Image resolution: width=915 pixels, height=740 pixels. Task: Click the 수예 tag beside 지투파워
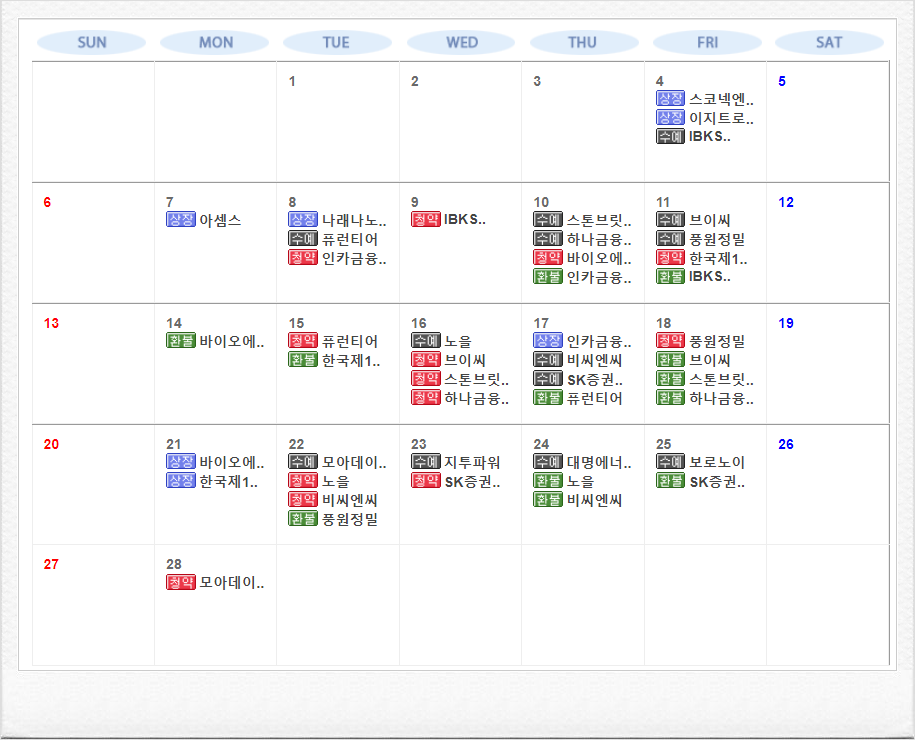425,462
